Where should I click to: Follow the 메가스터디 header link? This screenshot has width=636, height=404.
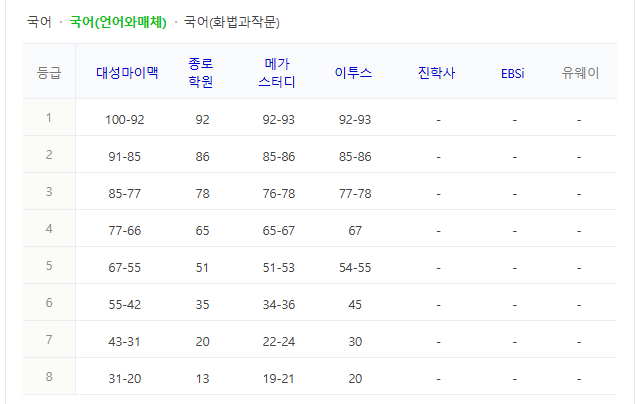pyautogui.click(x=277, y=73)
